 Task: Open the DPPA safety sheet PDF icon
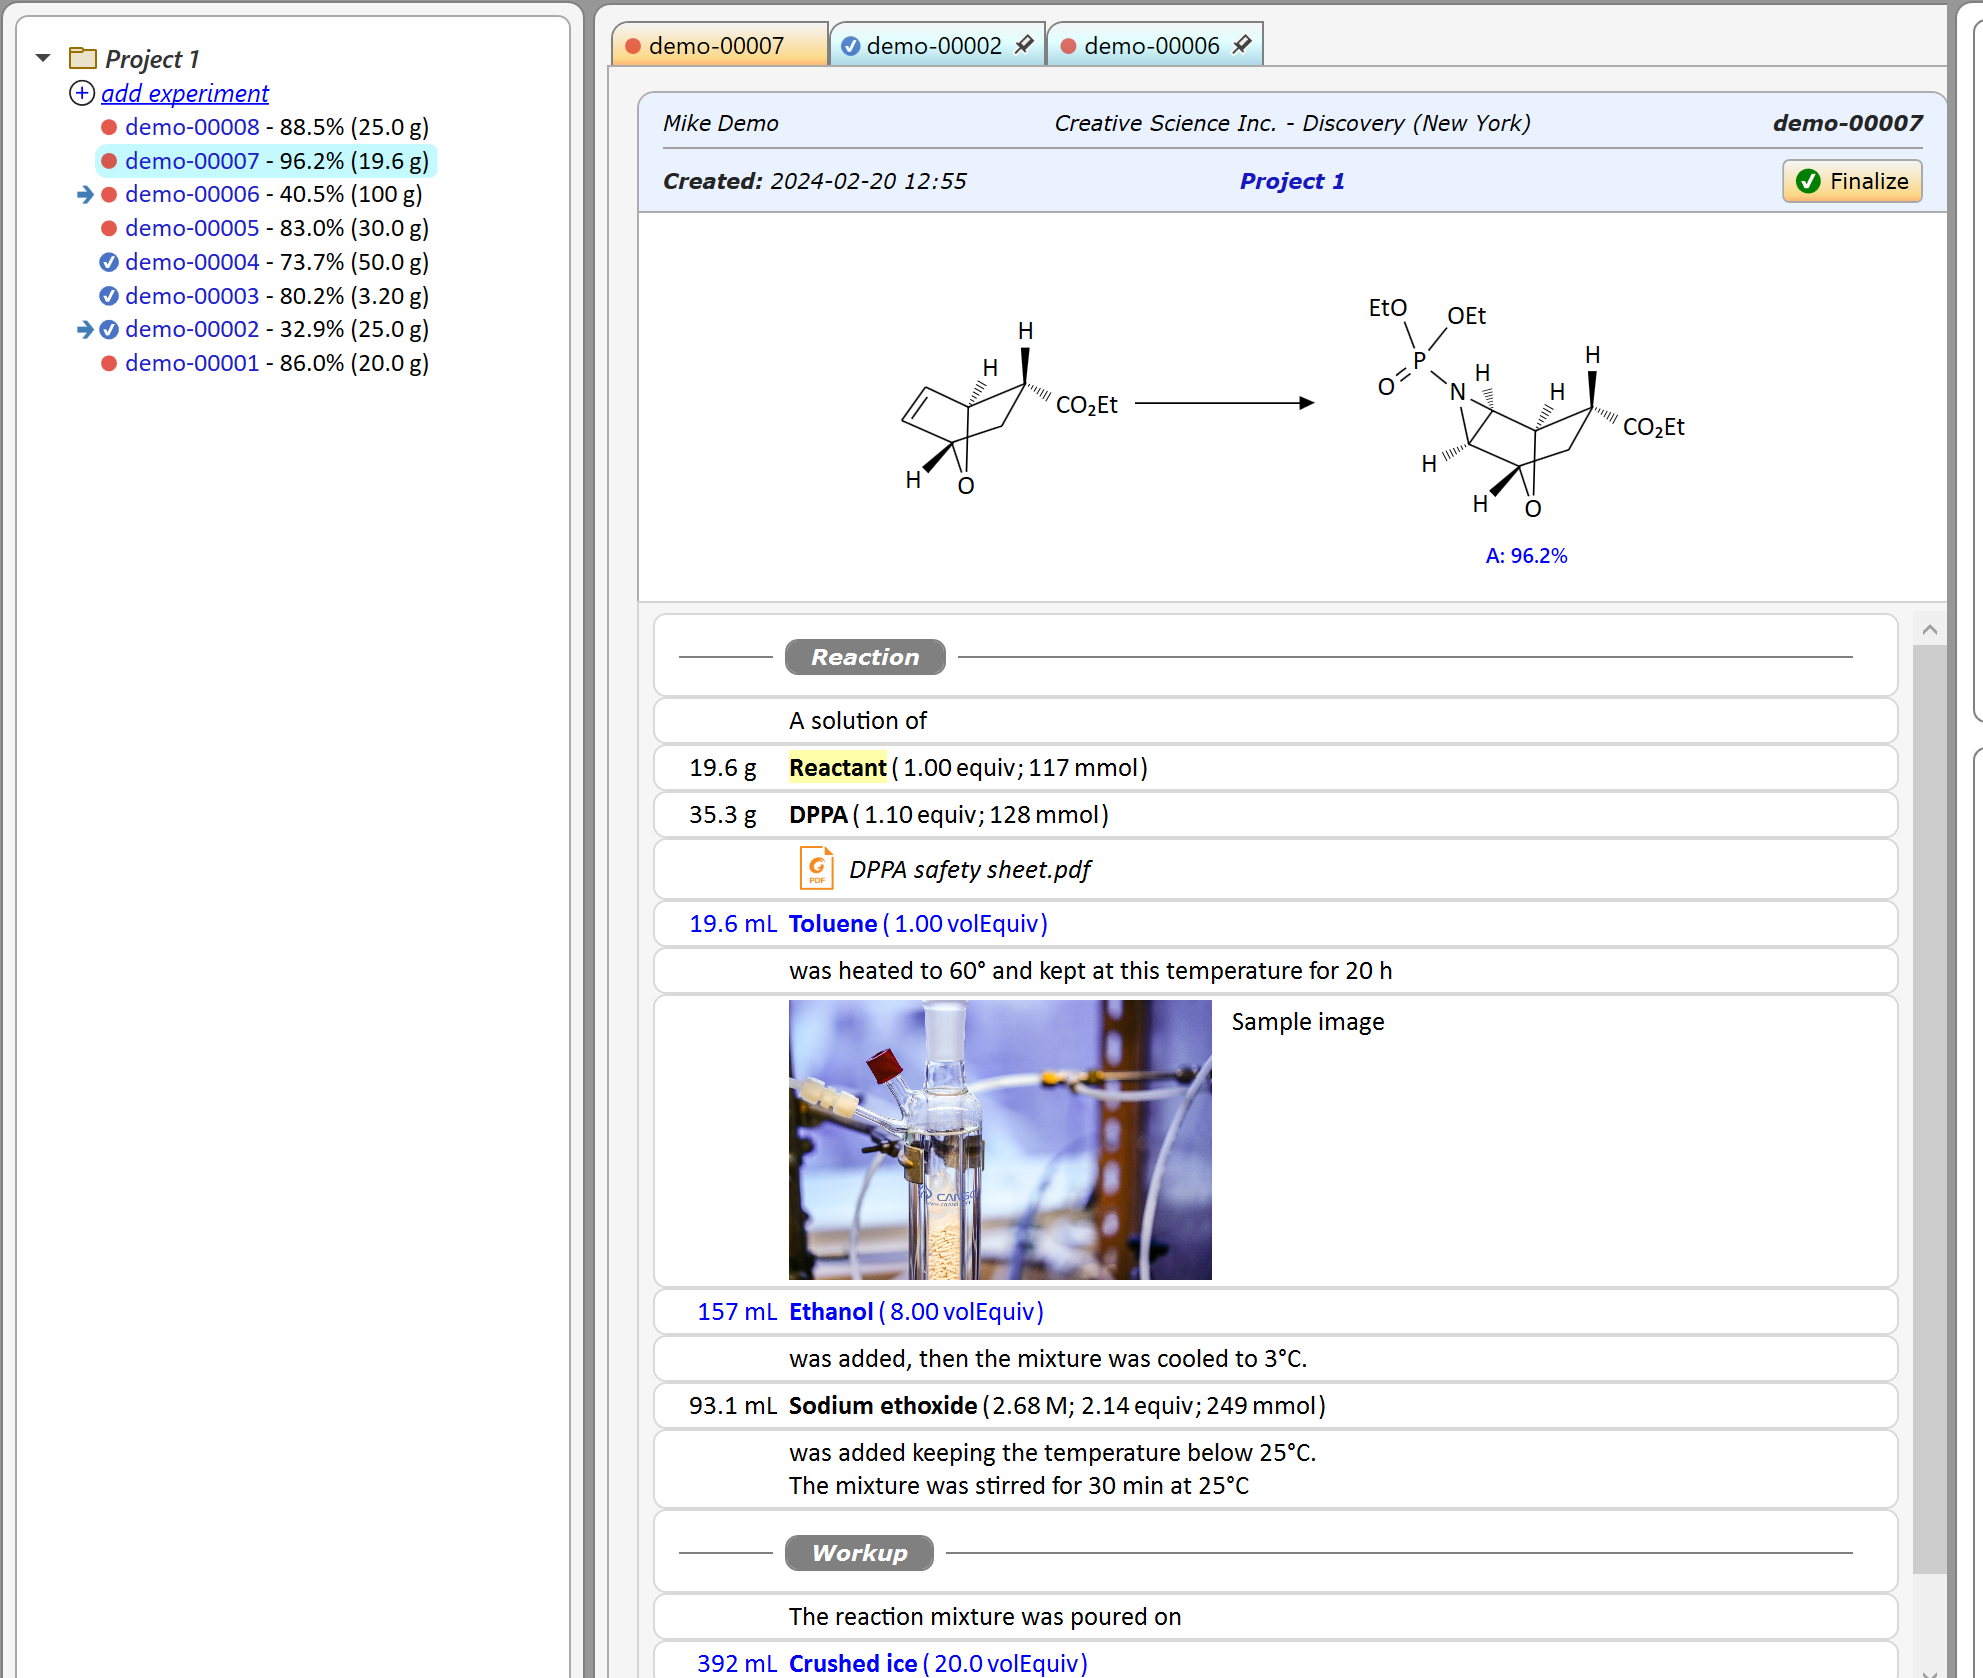pyautogui.click(x=816, y=868)
